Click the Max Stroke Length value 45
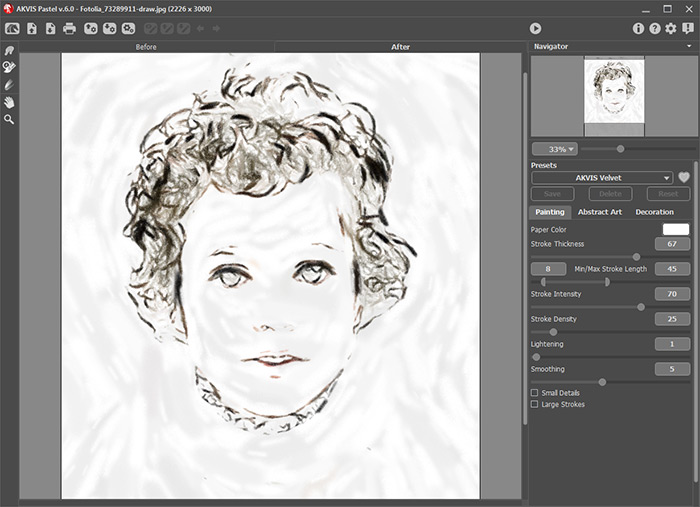The width and height of the screenshot is (700, 507). (x=672, y=269)
